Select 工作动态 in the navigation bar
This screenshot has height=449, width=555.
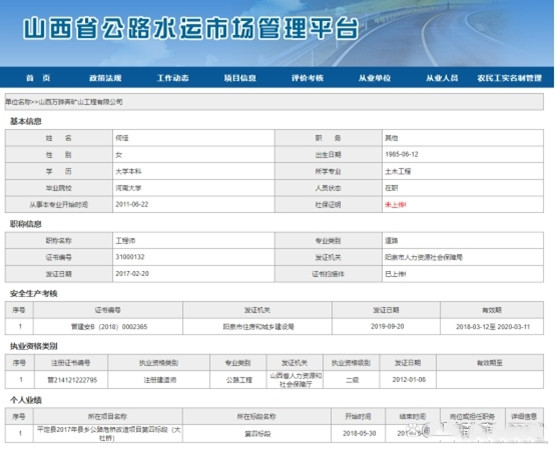click(173, 78)
